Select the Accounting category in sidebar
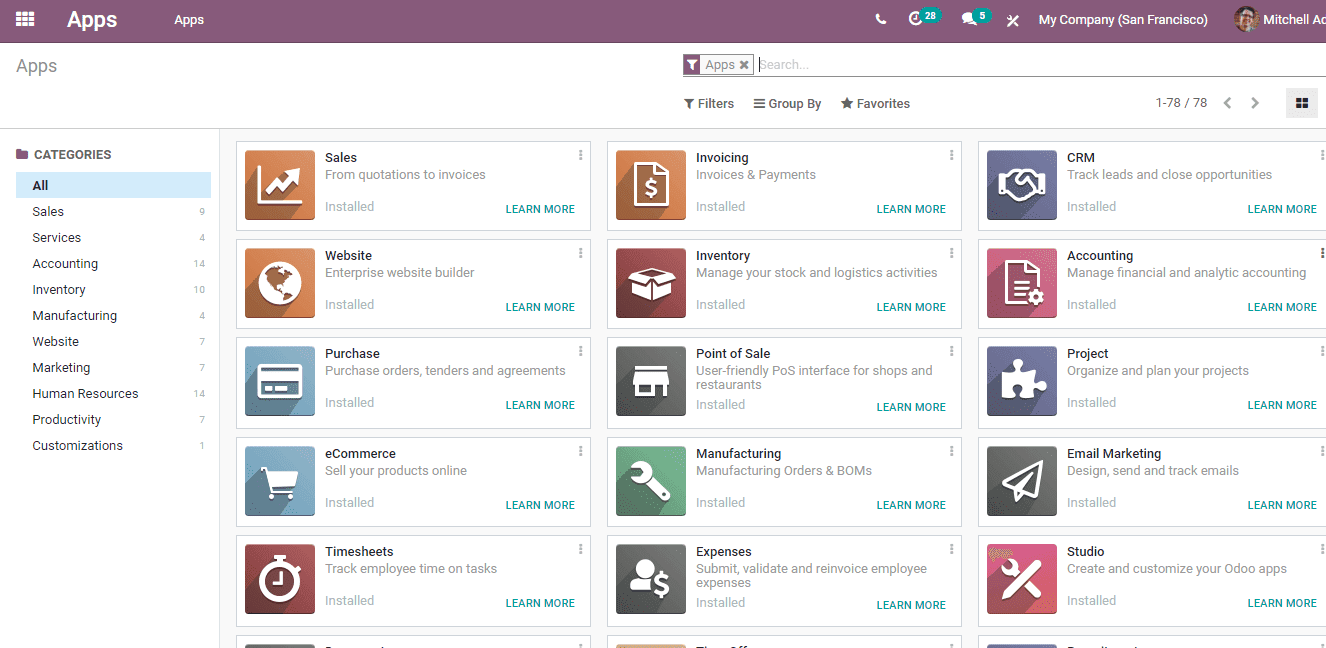Image resolution: width=1326 pixels, height=648 pixels. pos(113,263)
